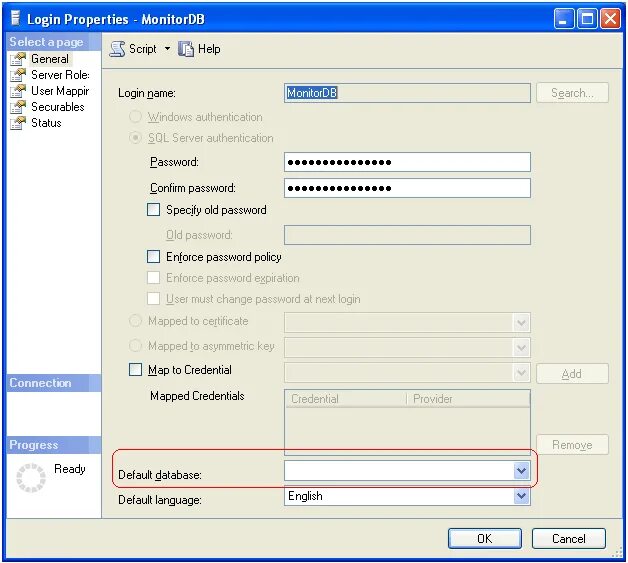The width and height of the screenshot is (628, 563).
Task: Select Mapped to asymmetric key radio button
Action: 135,346
